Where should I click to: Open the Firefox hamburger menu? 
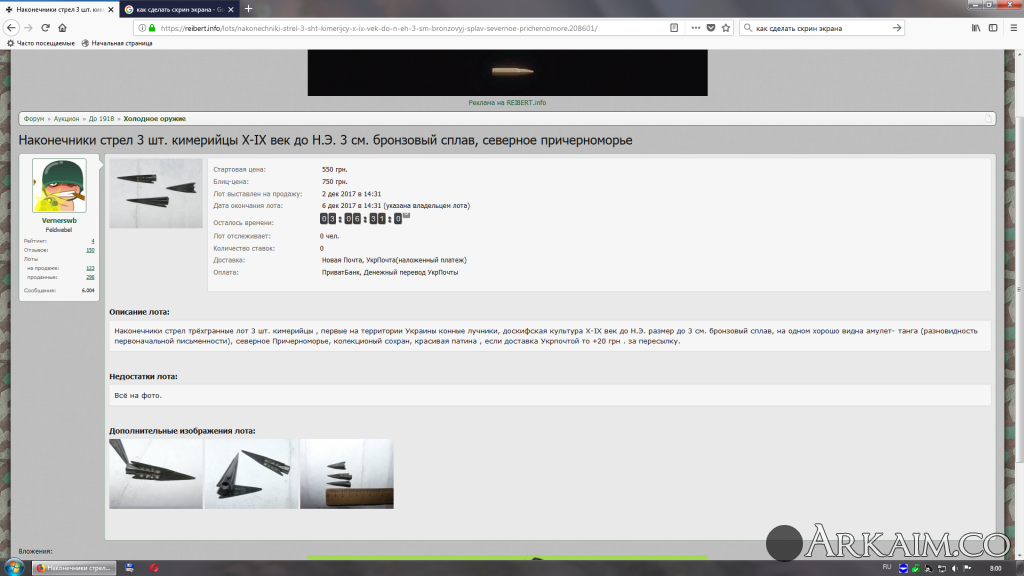tap(1012, 28)
